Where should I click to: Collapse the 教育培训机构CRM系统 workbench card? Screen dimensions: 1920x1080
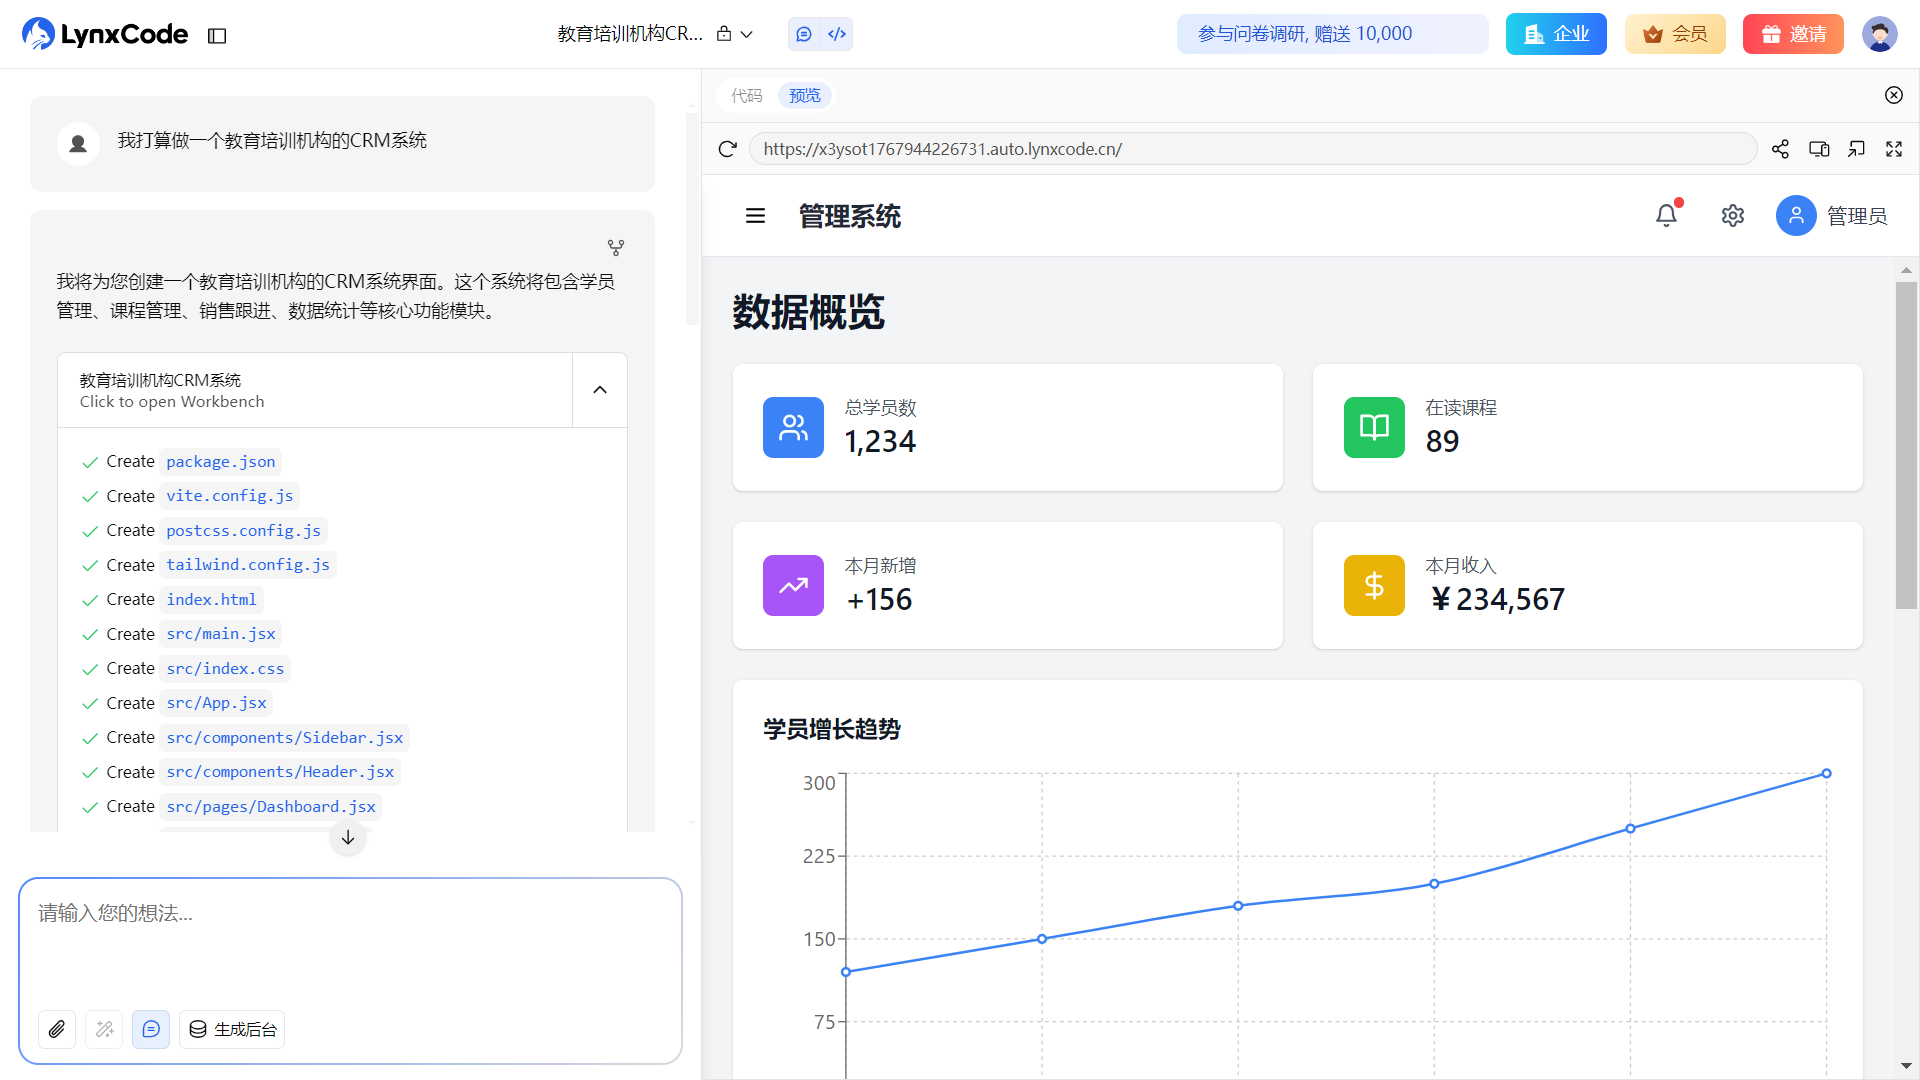[600, 390]
